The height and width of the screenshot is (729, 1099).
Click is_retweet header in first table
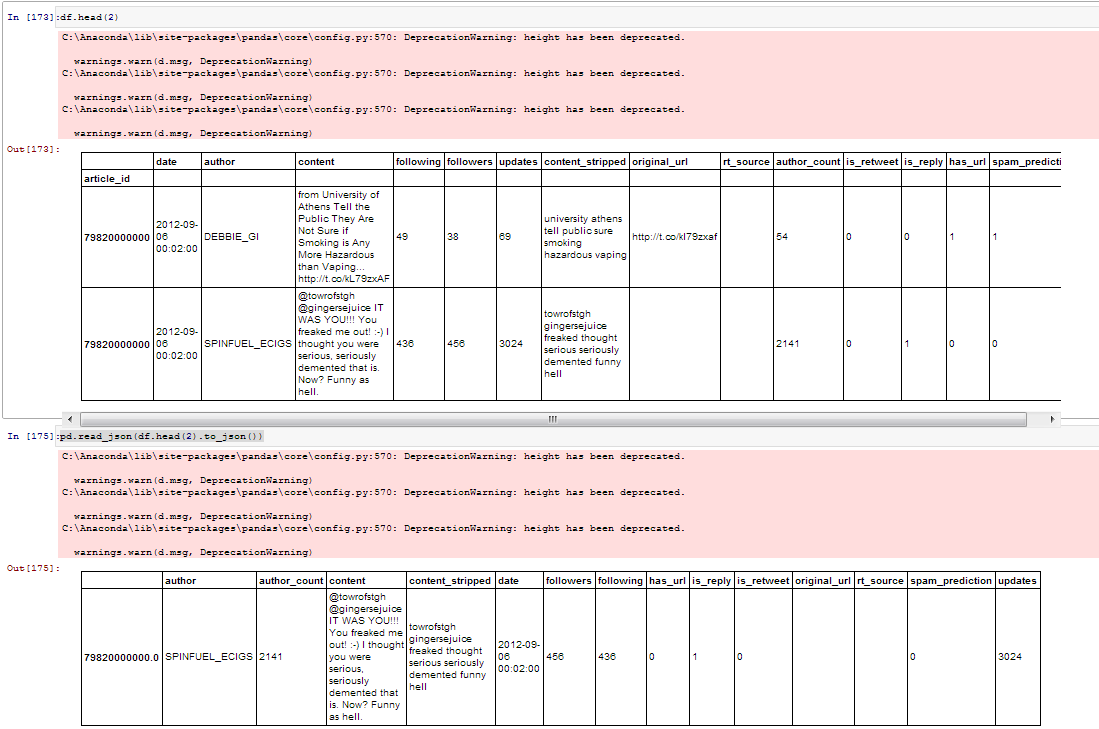pyautogui.click(x=872, y=161)
